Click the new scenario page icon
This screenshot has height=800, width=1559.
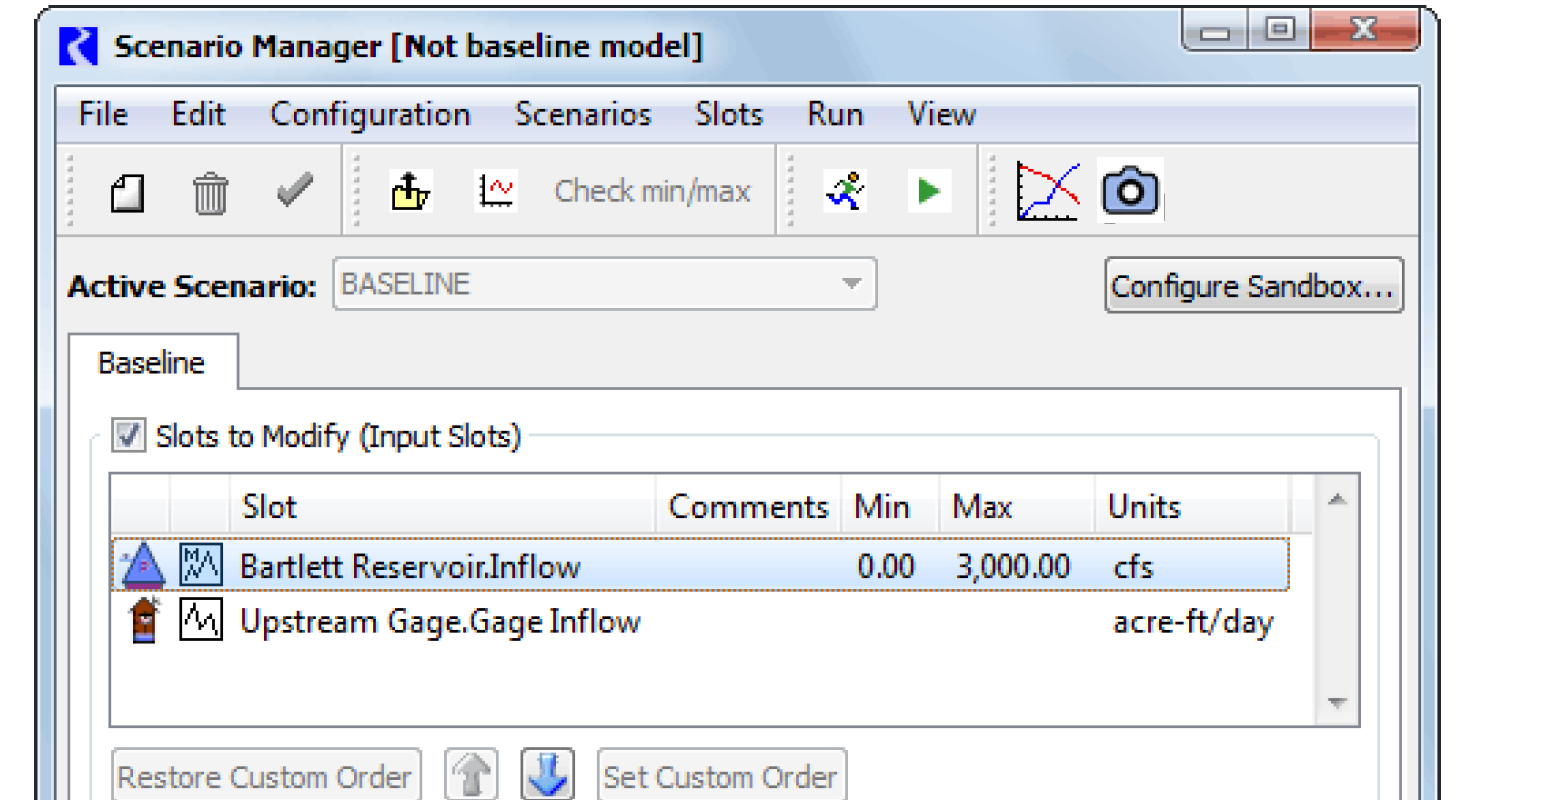coord(127,192)
